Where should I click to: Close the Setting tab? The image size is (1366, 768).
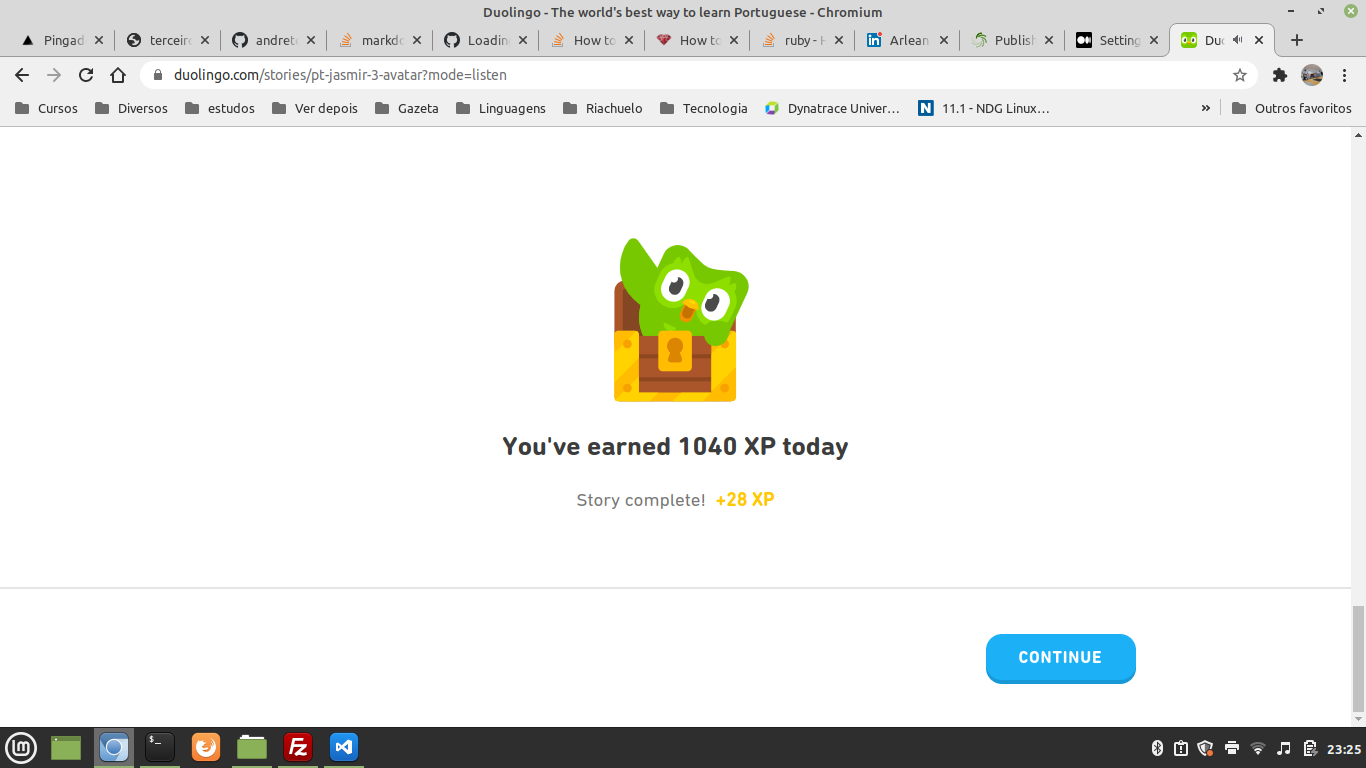tap(1154, 40)
